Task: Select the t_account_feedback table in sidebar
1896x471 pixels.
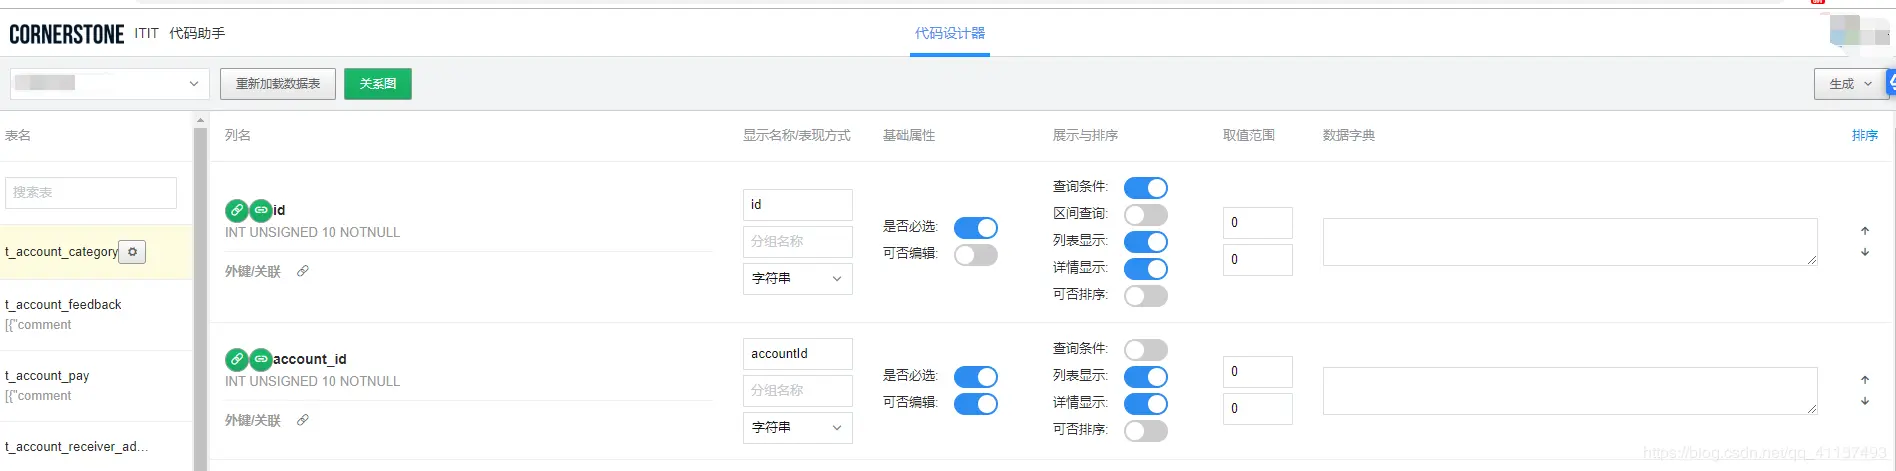Action: pos(64,305)
